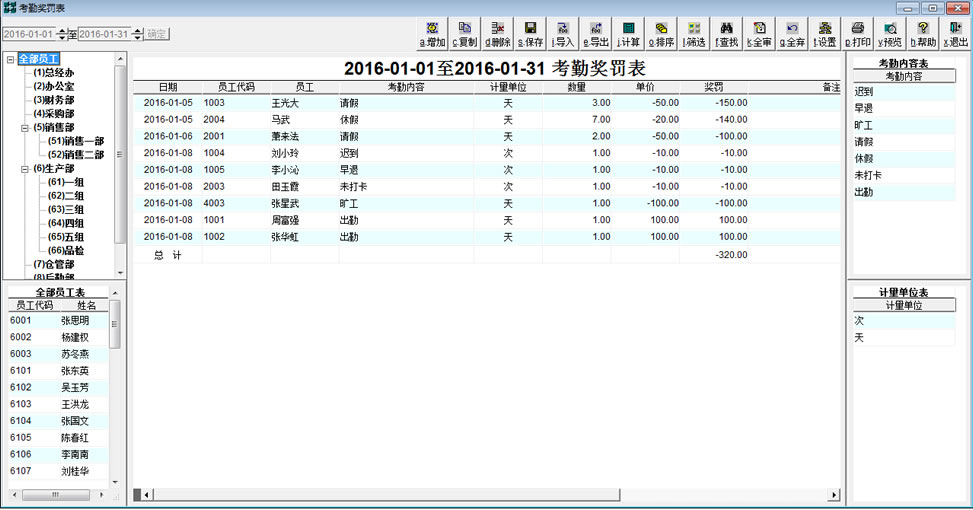Open the 帮助 (help) tool
Screen dimensions: 973x510
tap(923, 34)
